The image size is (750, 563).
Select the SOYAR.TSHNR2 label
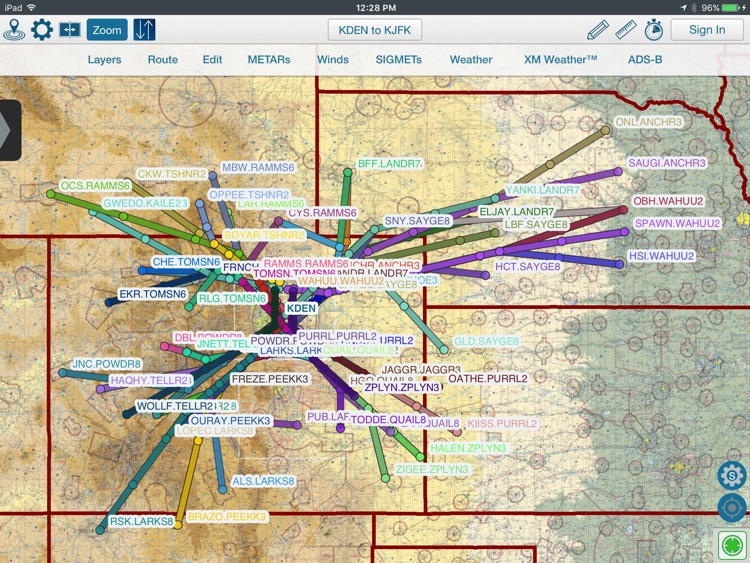[264, 235]
